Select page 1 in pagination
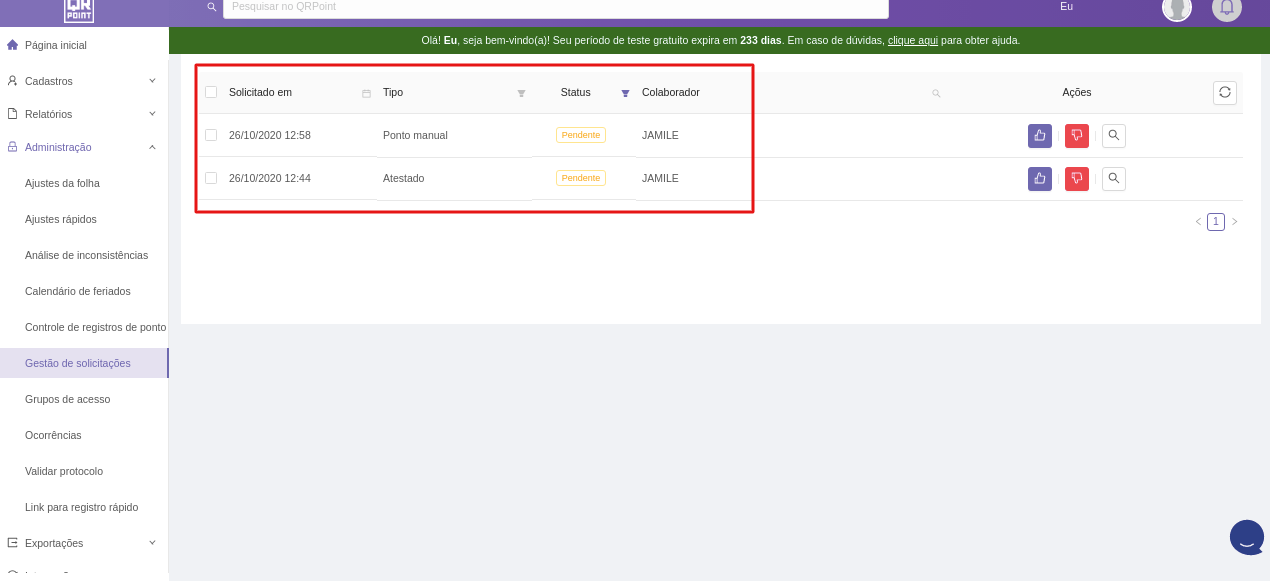Viewport: 1270px width, 581px height. pyautogui.click(x=1216, y=222)
